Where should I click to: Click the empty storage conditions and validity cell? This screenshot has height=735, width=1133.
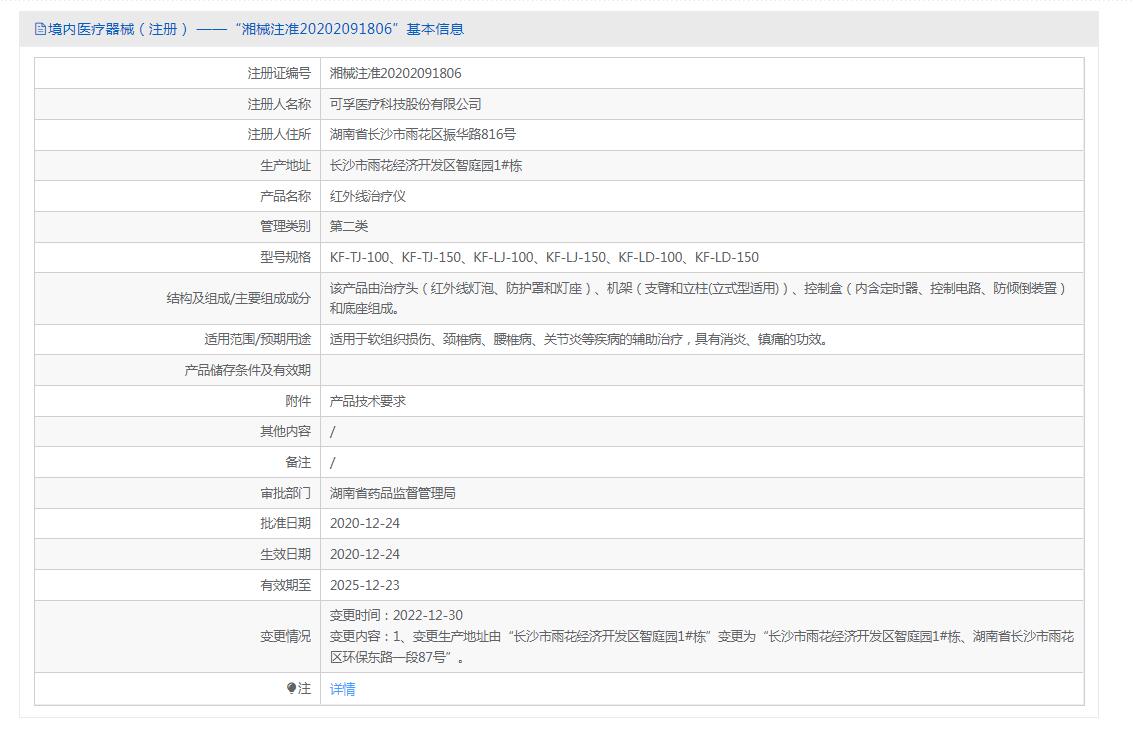(700, 370)
